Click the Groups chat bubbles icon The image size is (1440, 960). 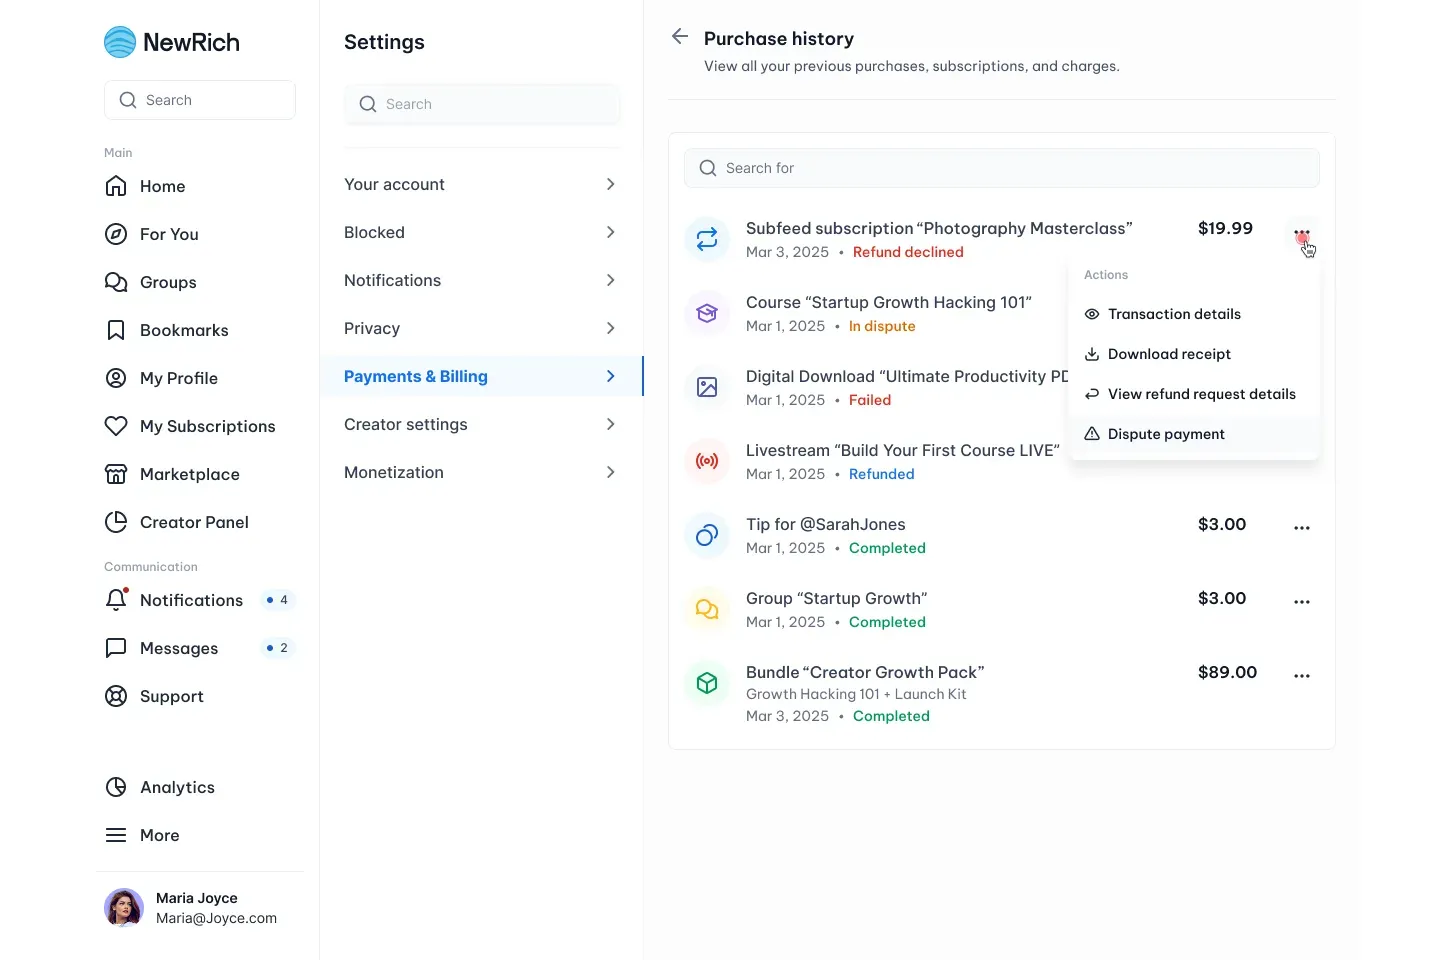coord(116,282)
